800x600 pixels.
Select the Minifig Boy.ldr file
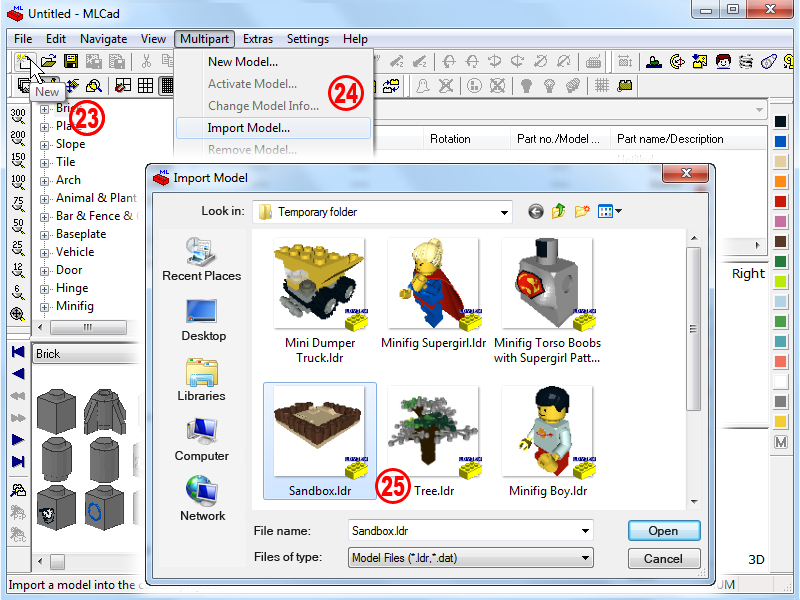(x=547, y=441)
